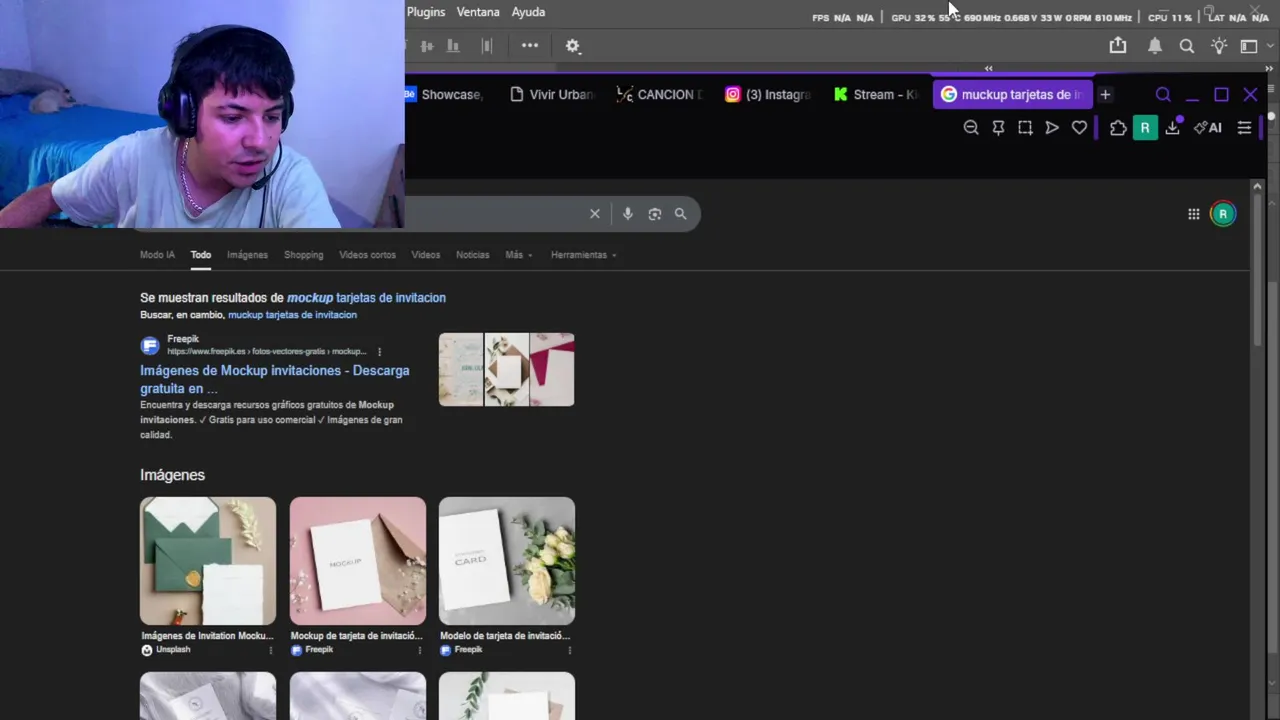
Task: Expand the Herramientas dropdown
Action: point(583,255)
